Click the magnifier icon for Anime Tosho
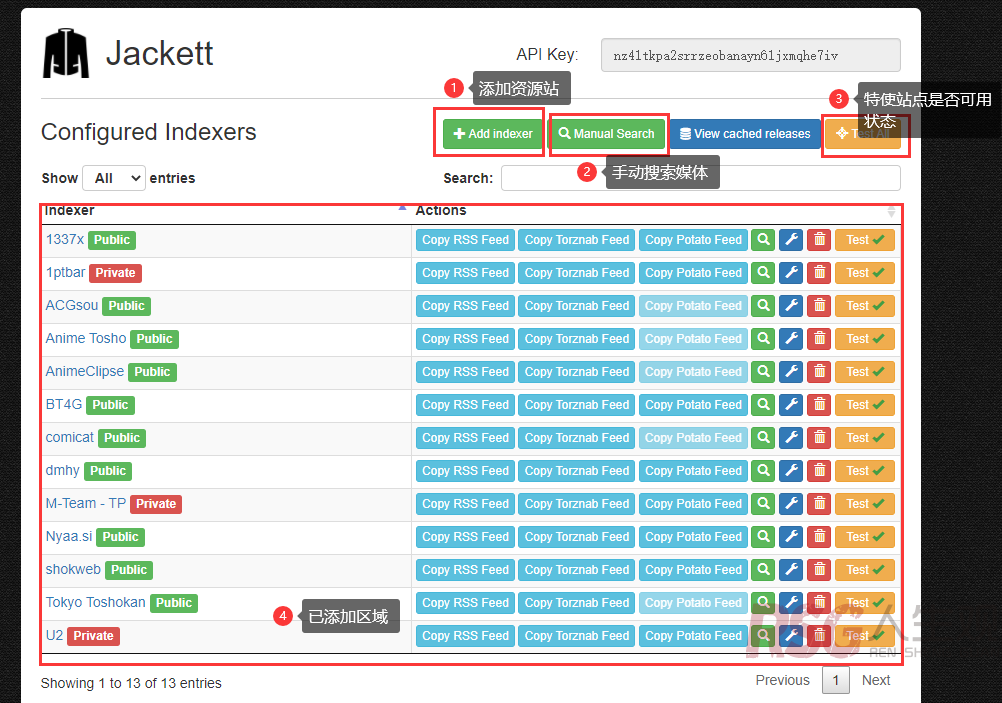The image size is (1002, 703). [763, 339]
